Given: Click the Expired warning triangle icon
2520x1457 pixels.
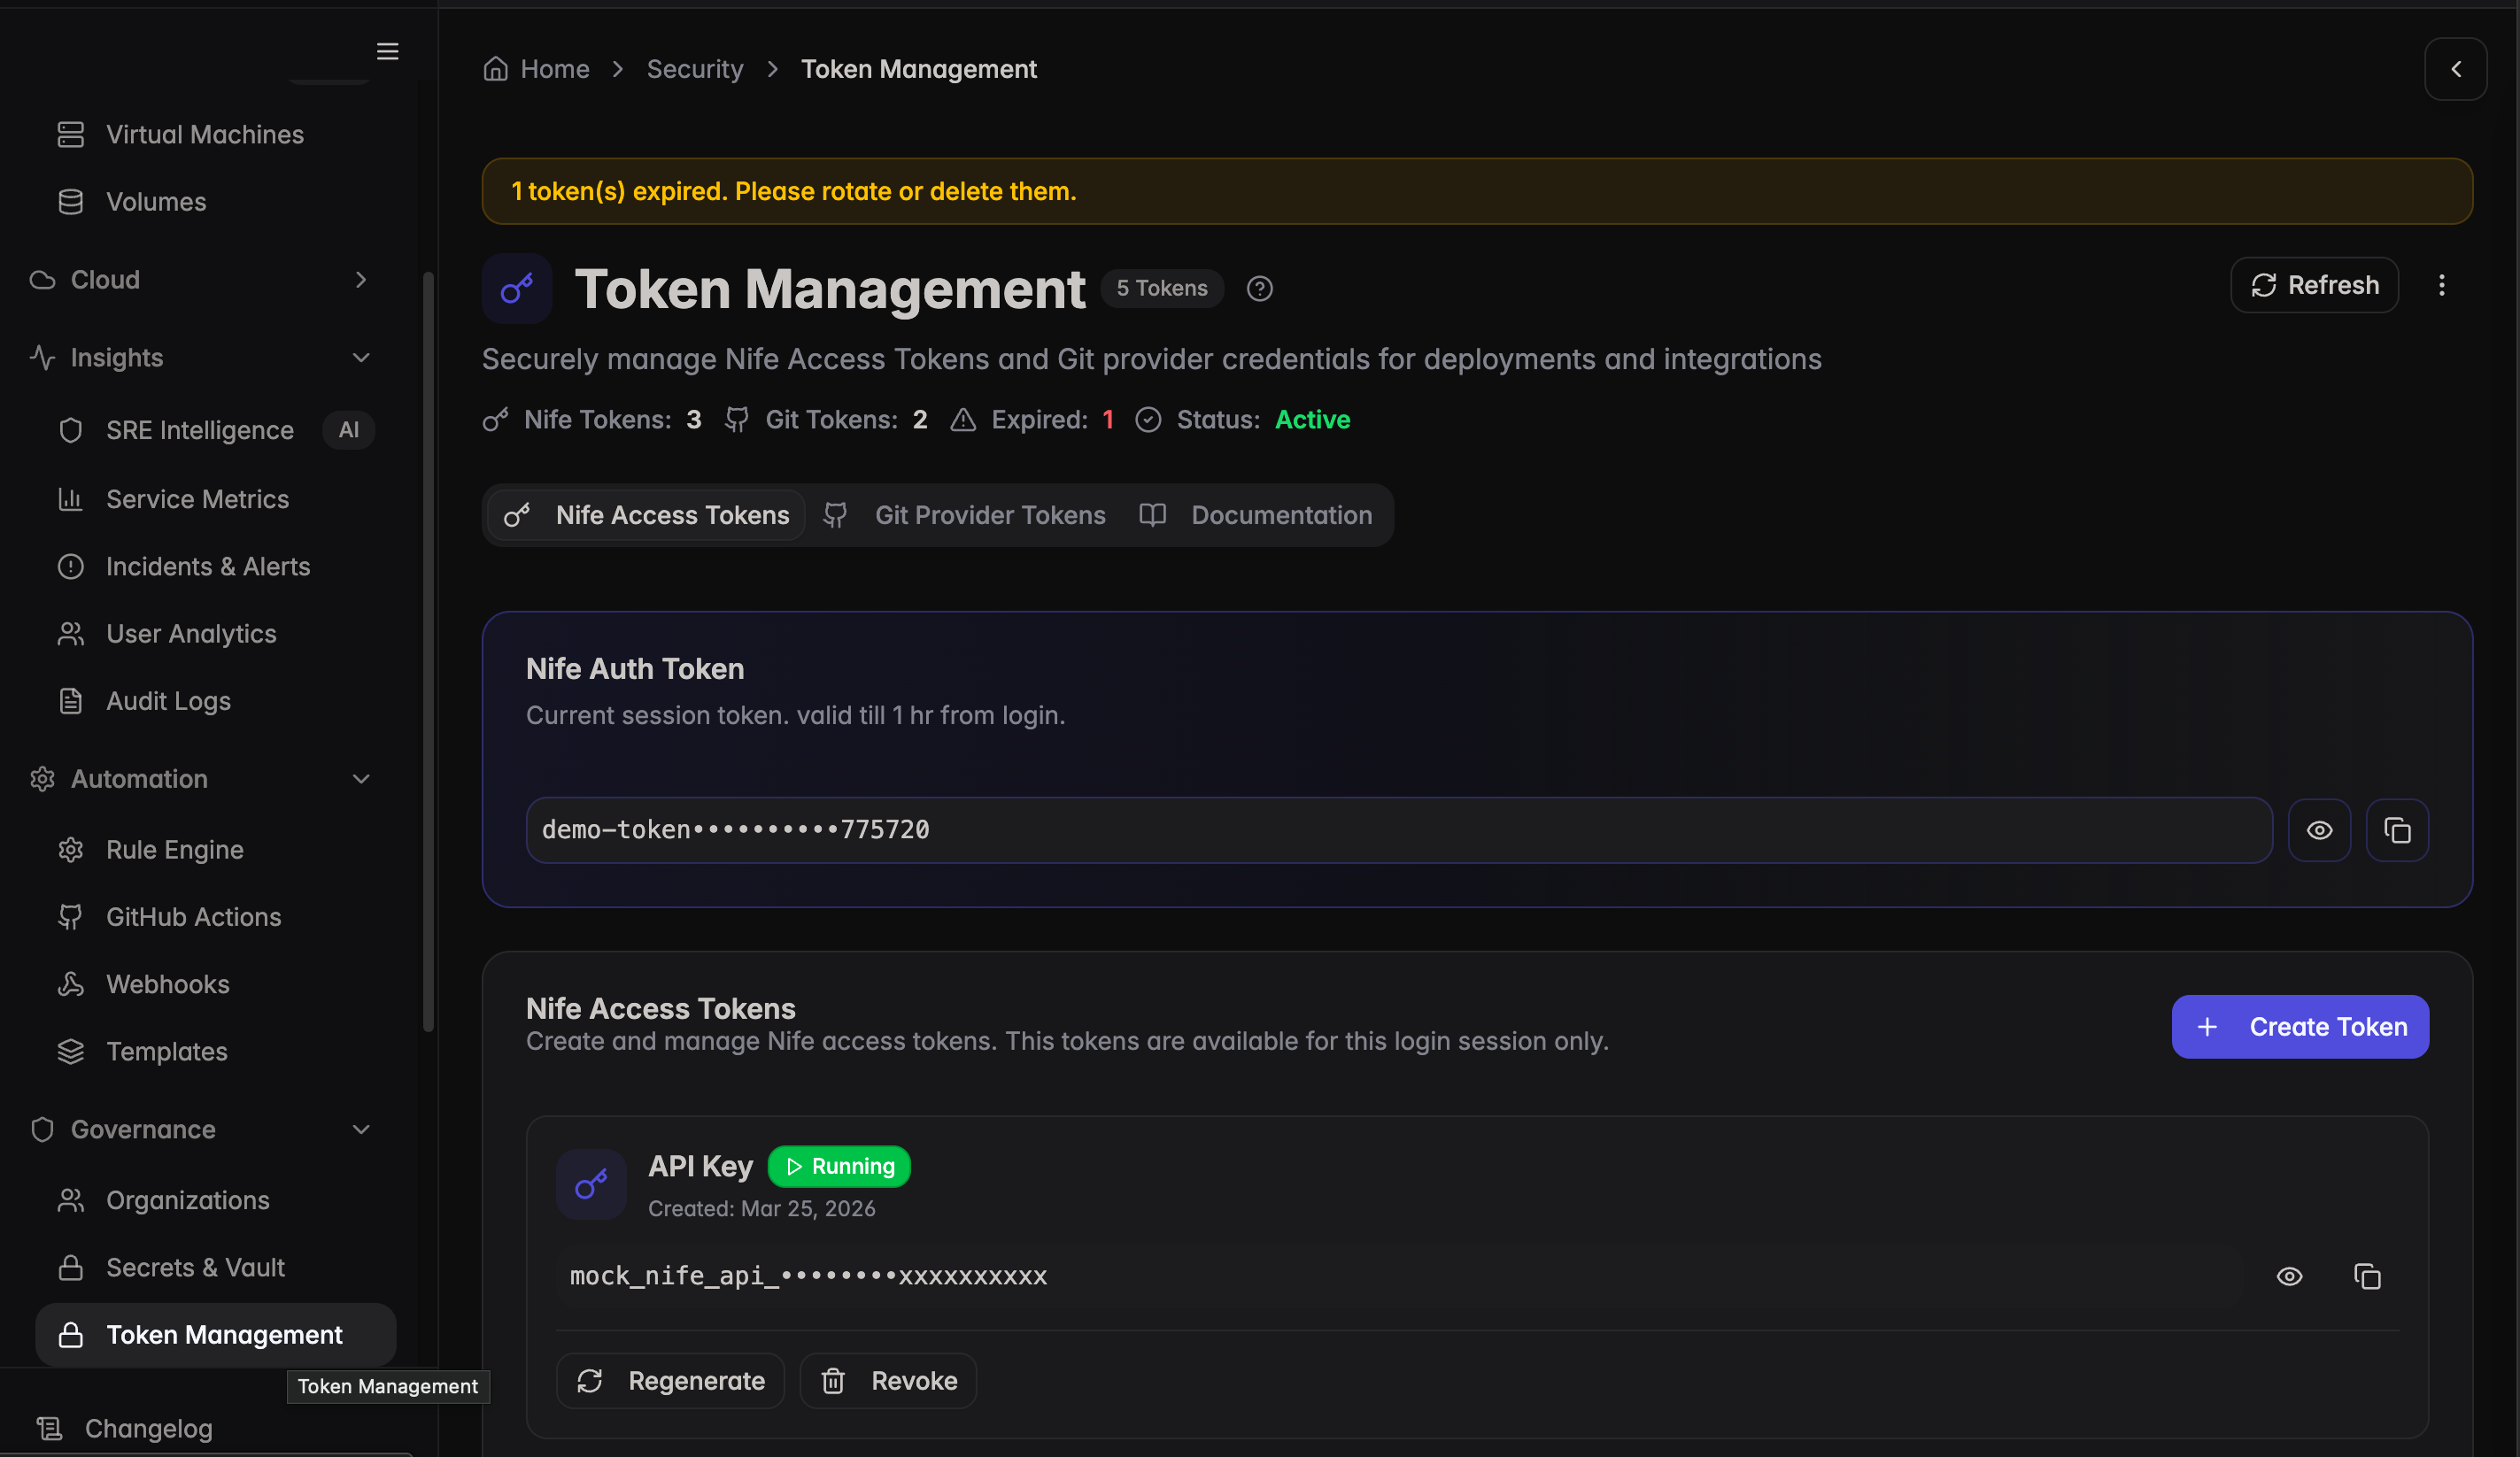Looking at the screenshot, I should coord(963,420).
